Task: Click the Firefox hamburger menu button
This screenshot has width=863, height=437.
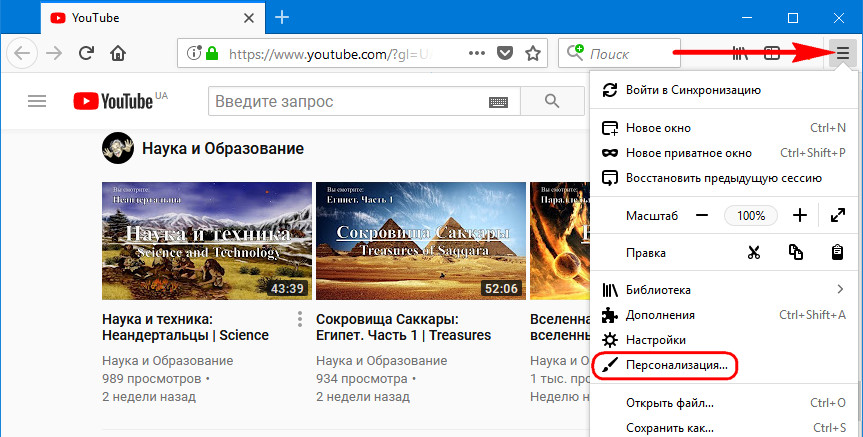Action: point(842,53)
